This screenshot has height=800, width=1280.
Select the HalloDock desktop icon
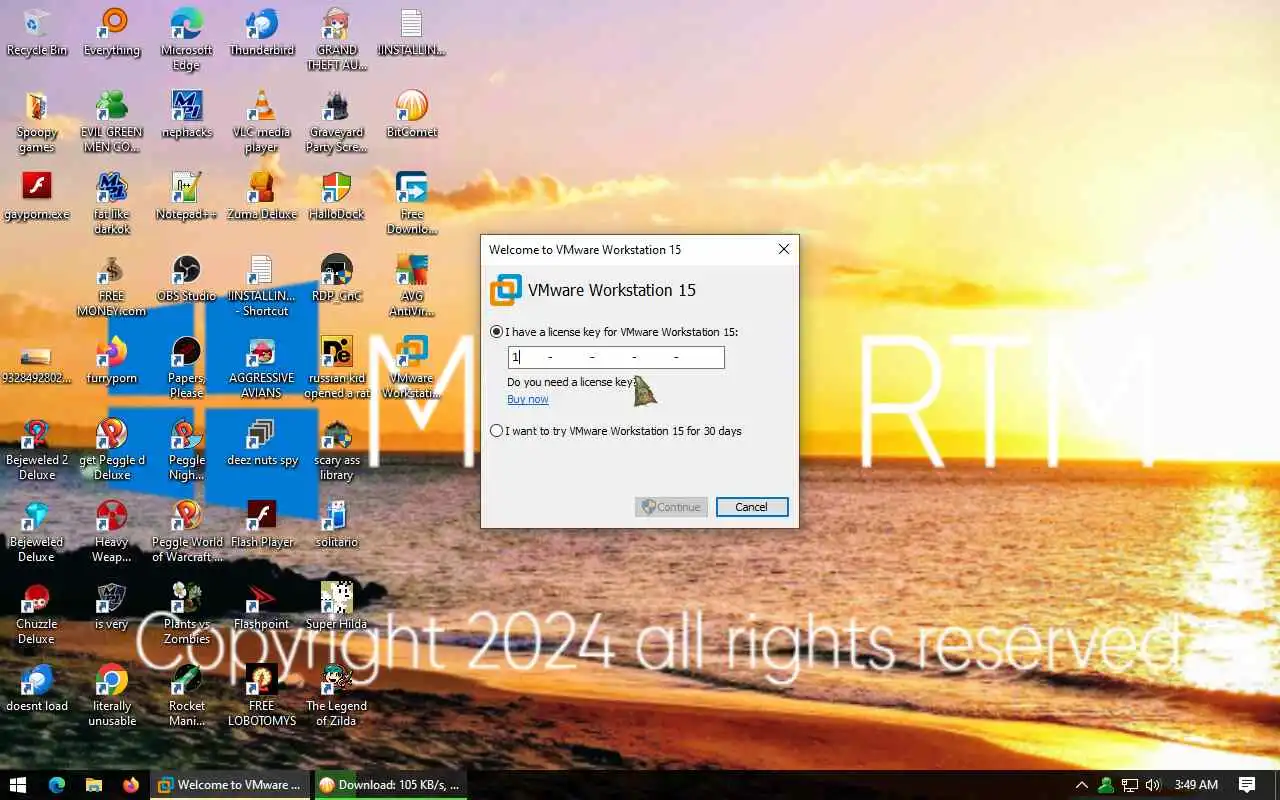337,196
